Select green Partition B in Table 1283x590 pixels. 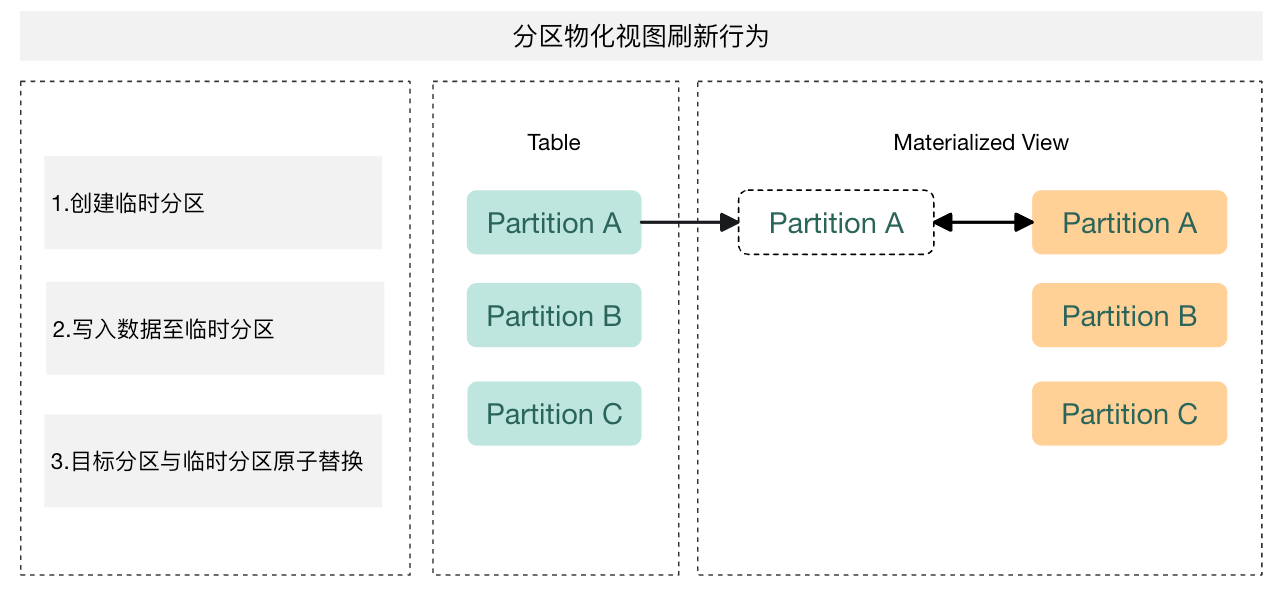554,316
